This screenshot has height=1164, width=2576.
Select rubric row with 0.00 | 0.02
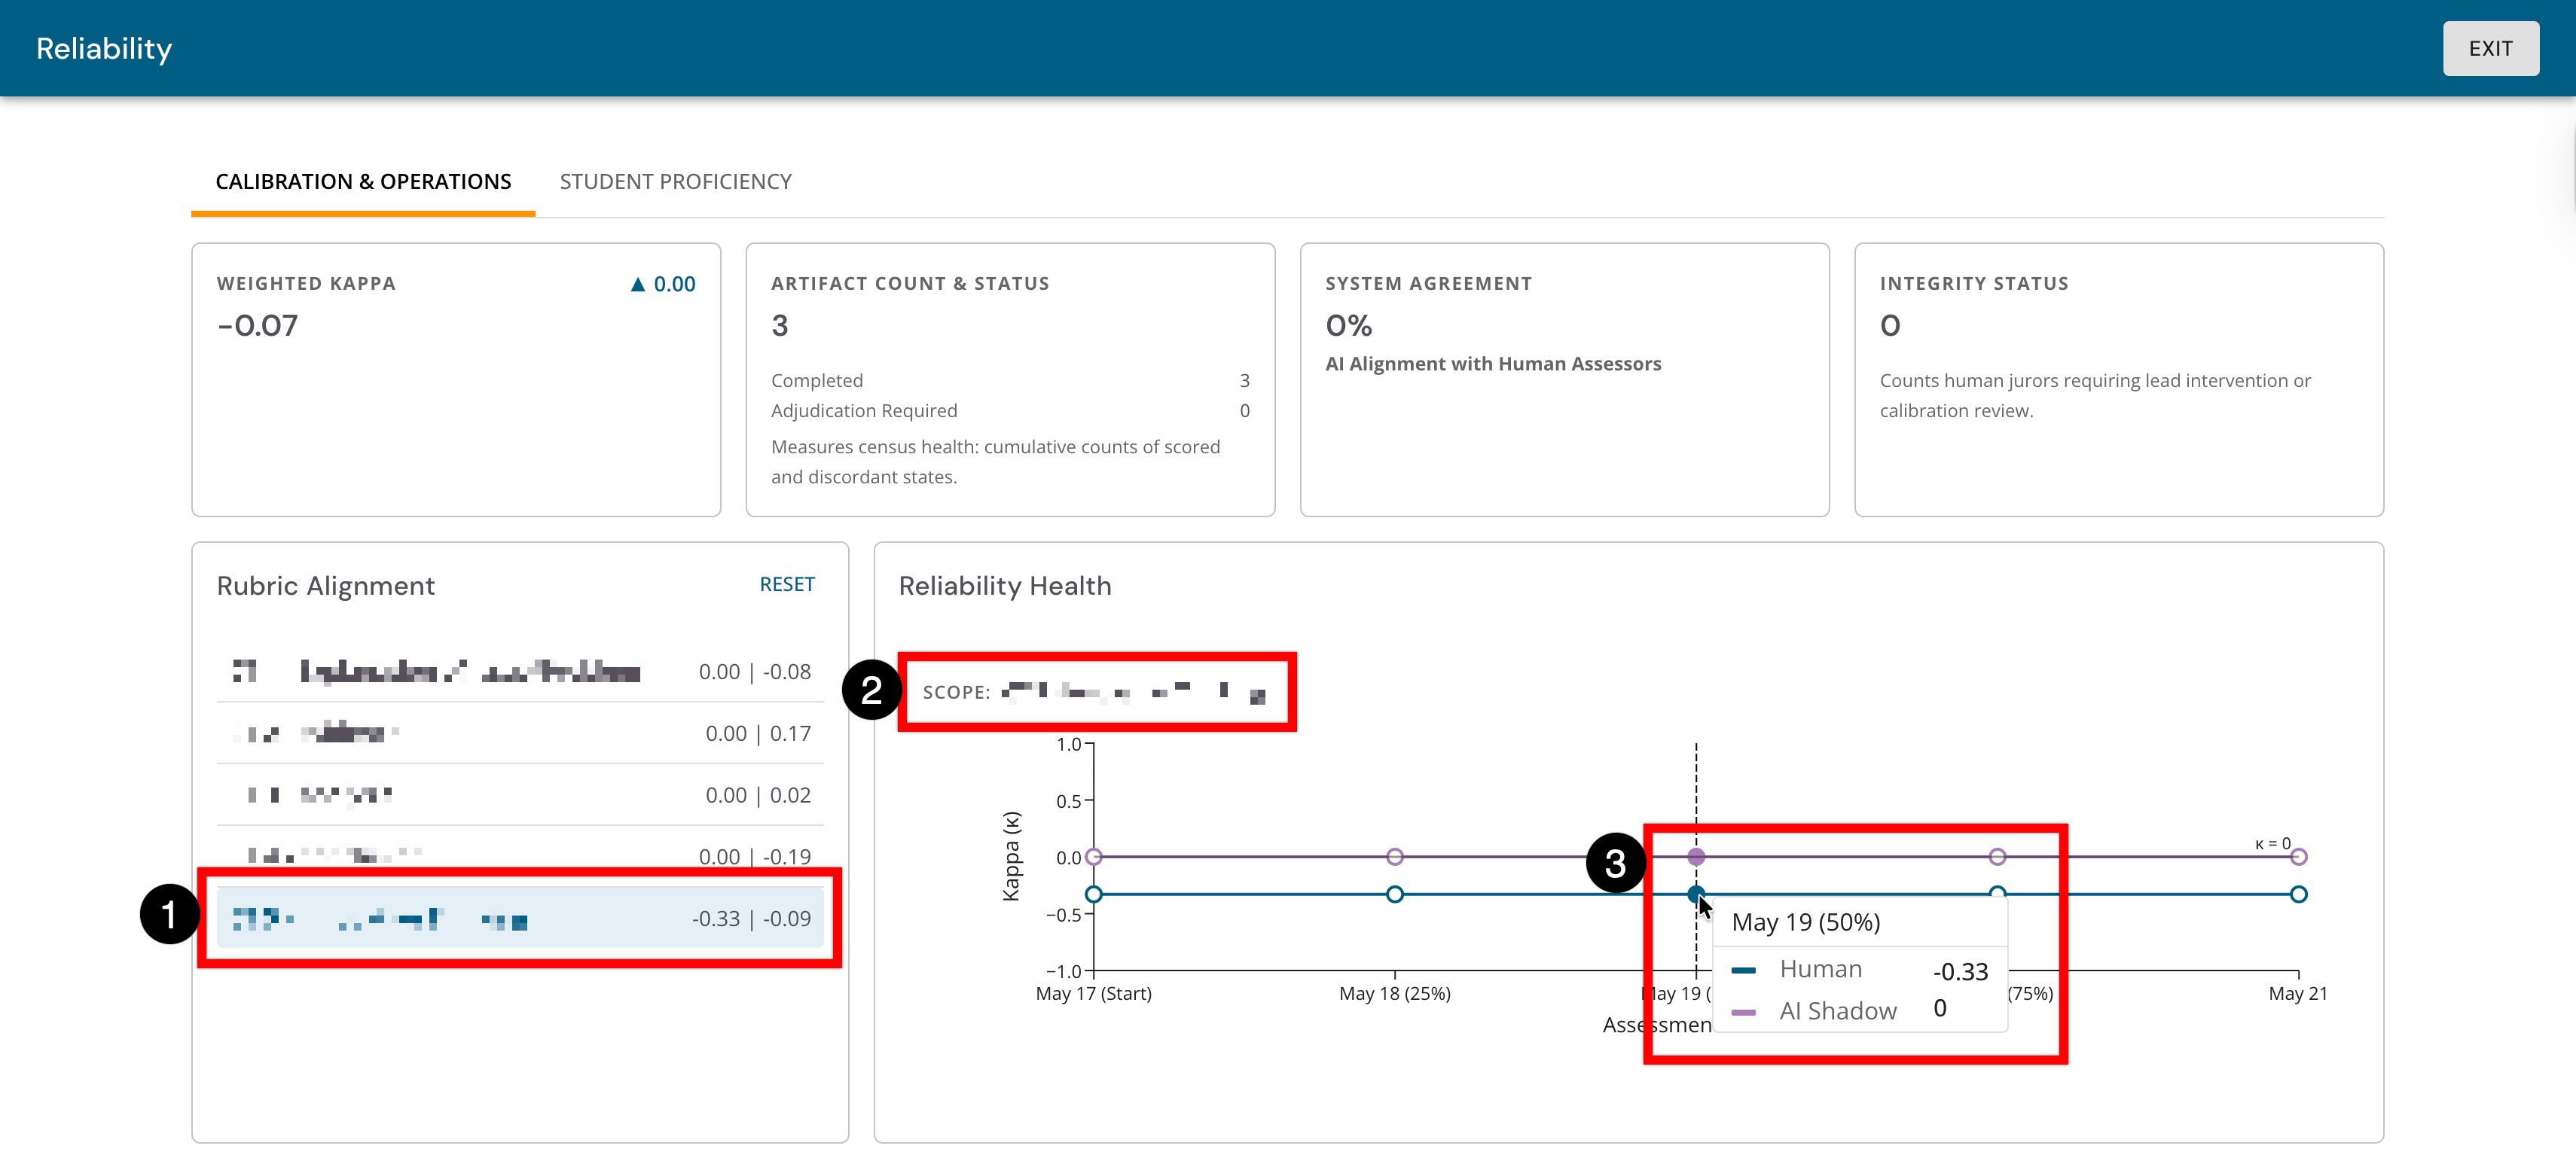click(x=520, y=795)
